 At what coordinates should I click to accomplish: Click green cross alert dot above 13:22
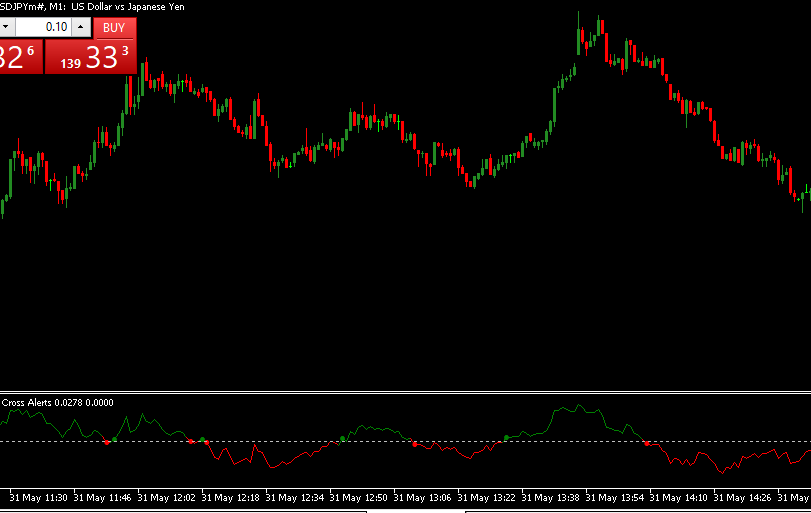coord(506,438)
